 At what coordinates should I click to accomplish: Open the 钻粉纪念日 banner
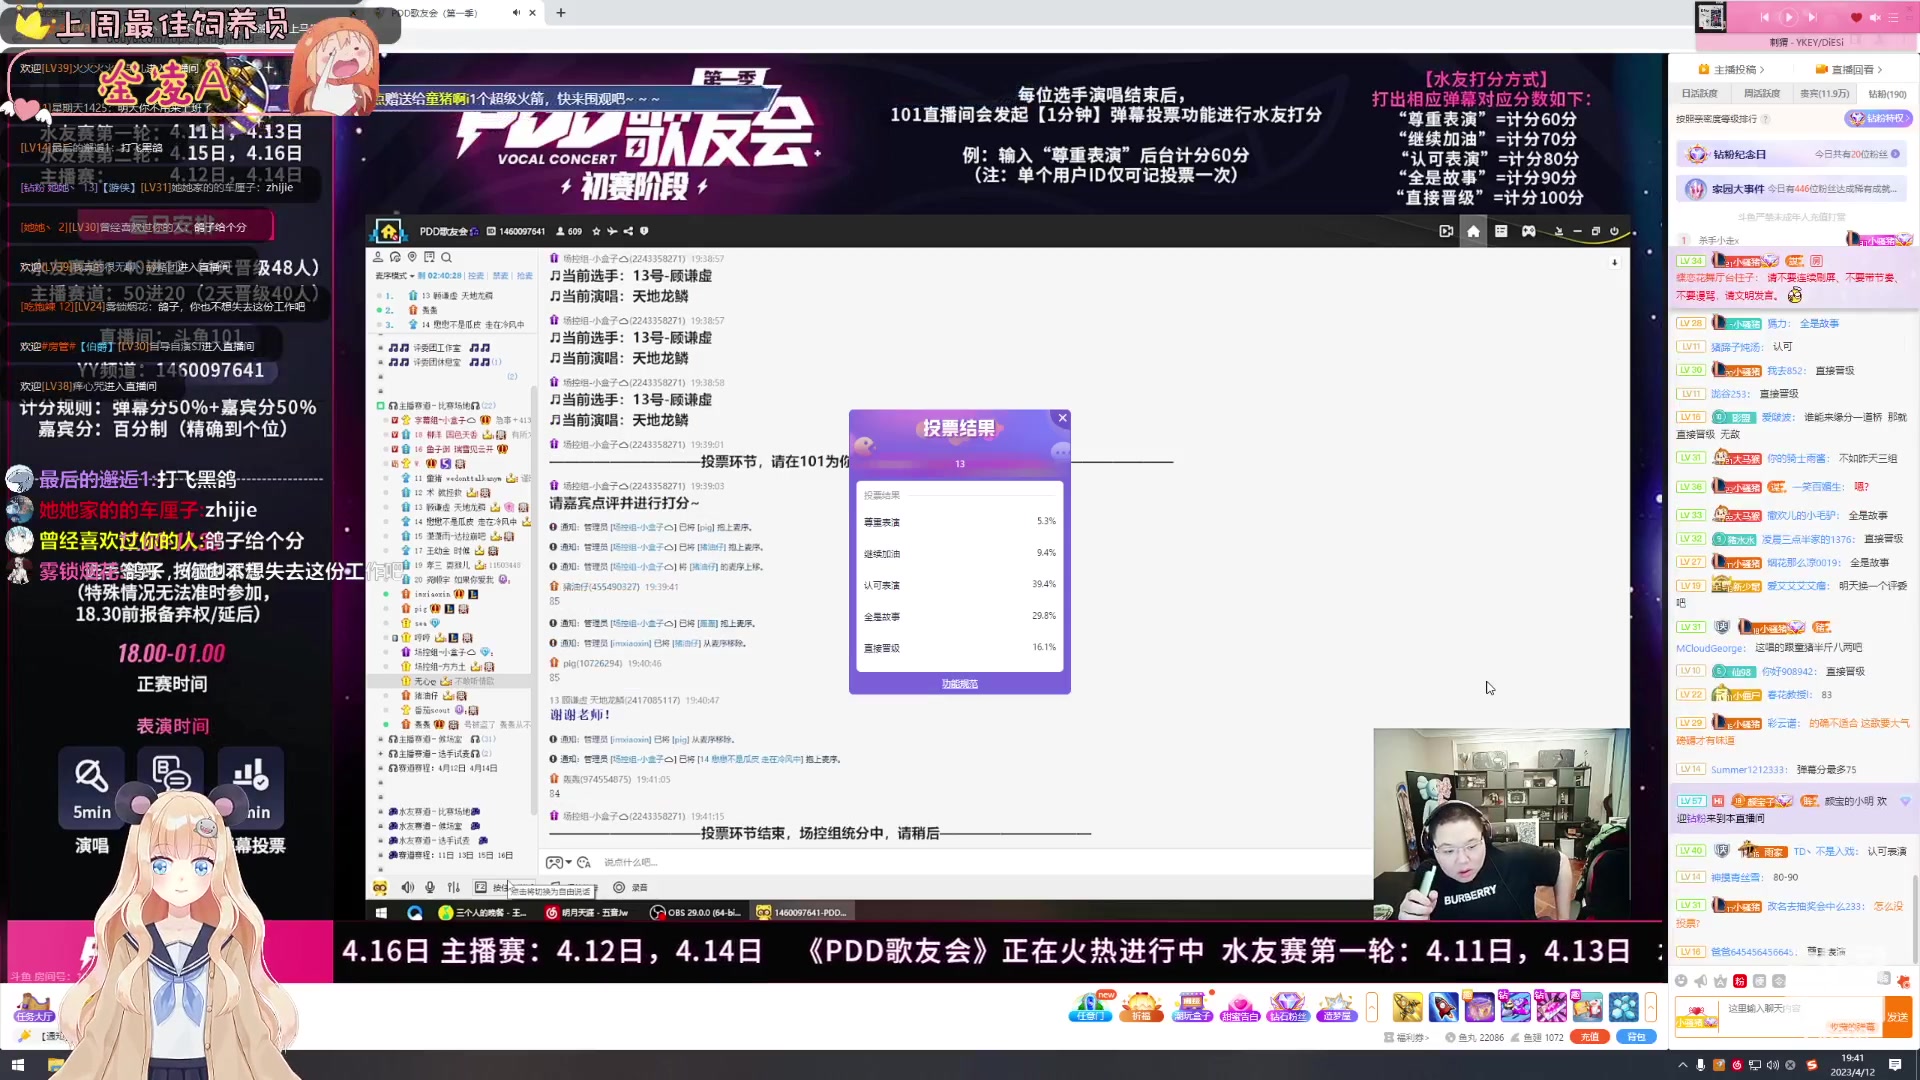click(x=1791, y=154)
